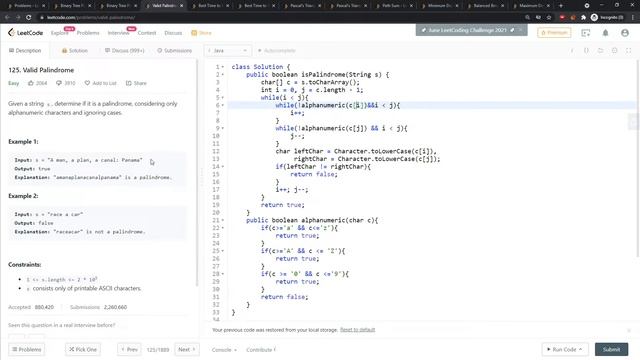Screen dimensions: 640x360
Task: Switch to the Submissions tab
Action: click(x=174, y=51)
